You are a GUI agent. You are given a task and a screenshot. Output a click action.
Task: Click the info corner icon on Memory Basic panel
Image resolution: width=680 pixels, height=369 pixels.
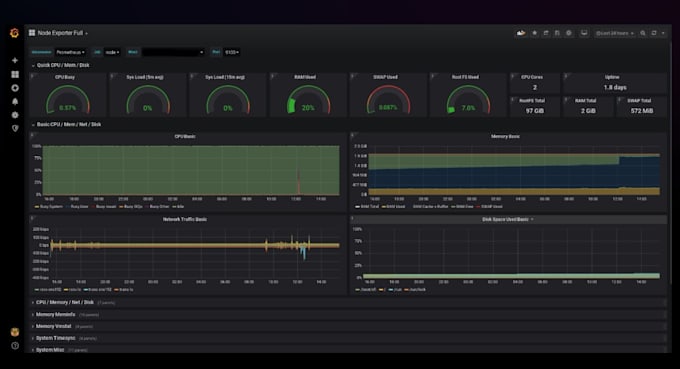pyautogui.click(x=353, y=135)
